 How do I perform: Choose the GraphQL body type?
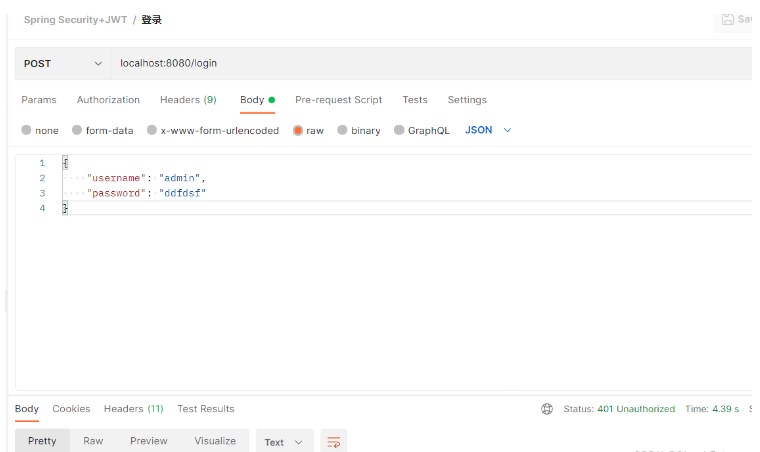(399, 130)
